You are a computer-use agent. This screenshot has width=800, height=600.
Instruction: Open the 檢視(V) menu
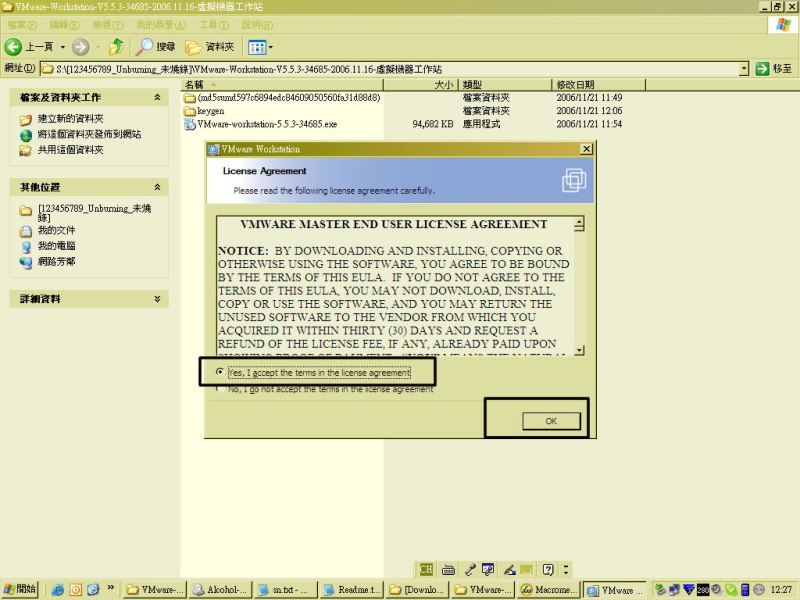(x=108, y=24)
